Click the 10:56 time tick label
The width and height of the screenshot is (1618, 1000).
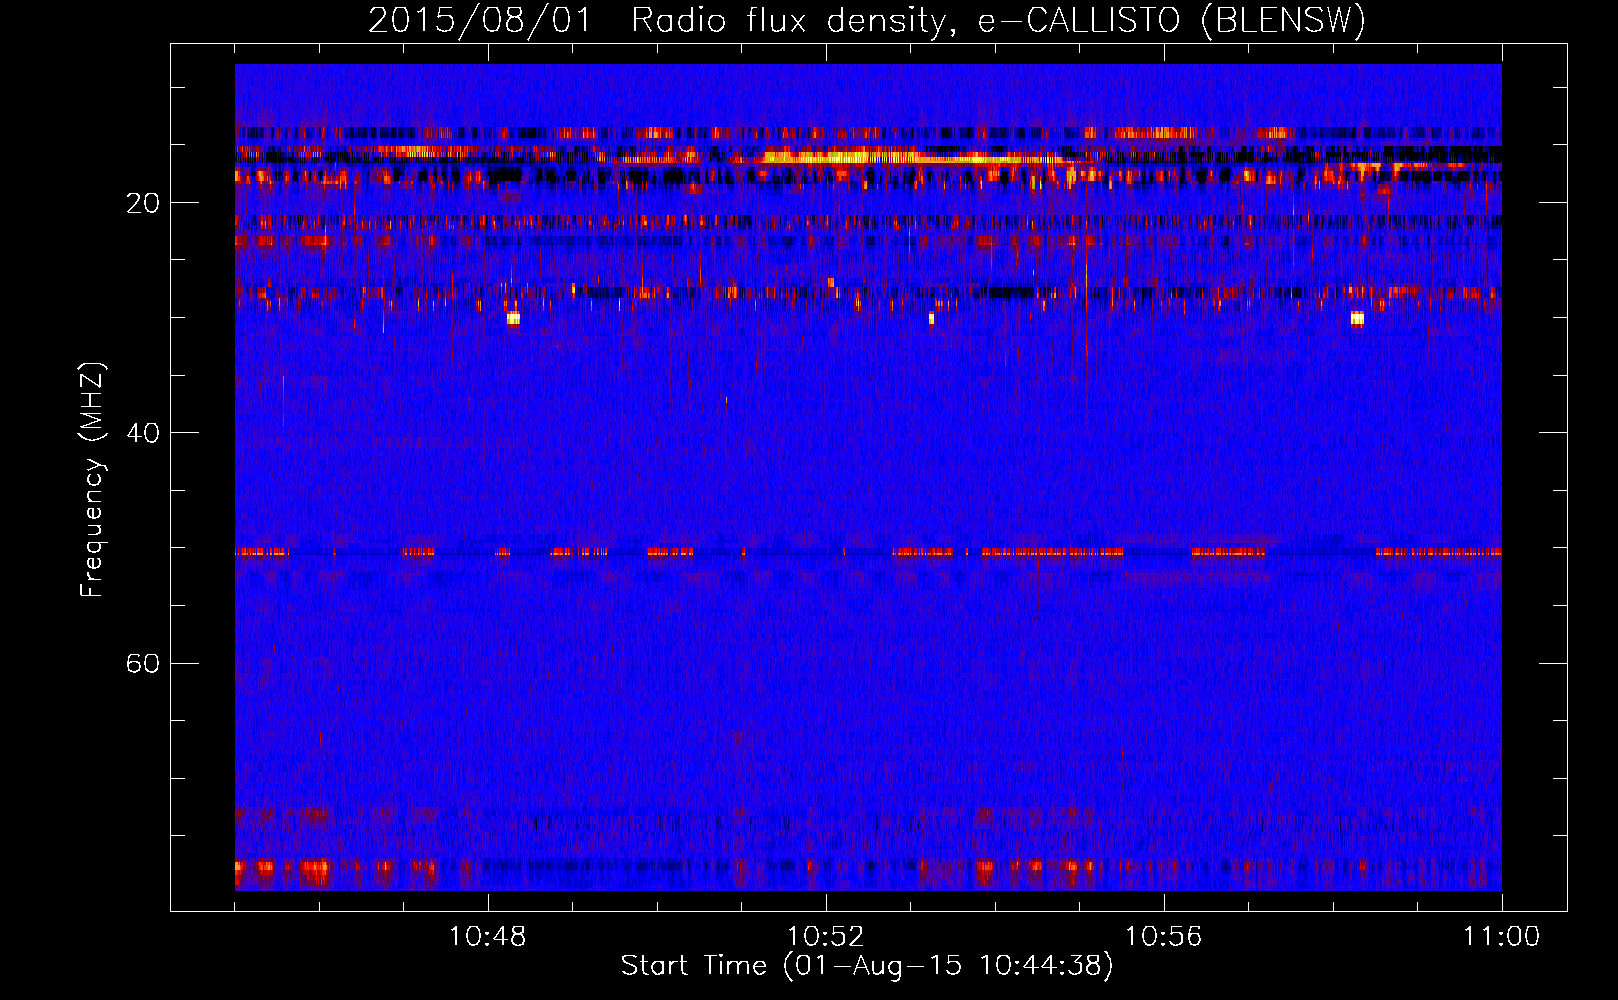1164,937
